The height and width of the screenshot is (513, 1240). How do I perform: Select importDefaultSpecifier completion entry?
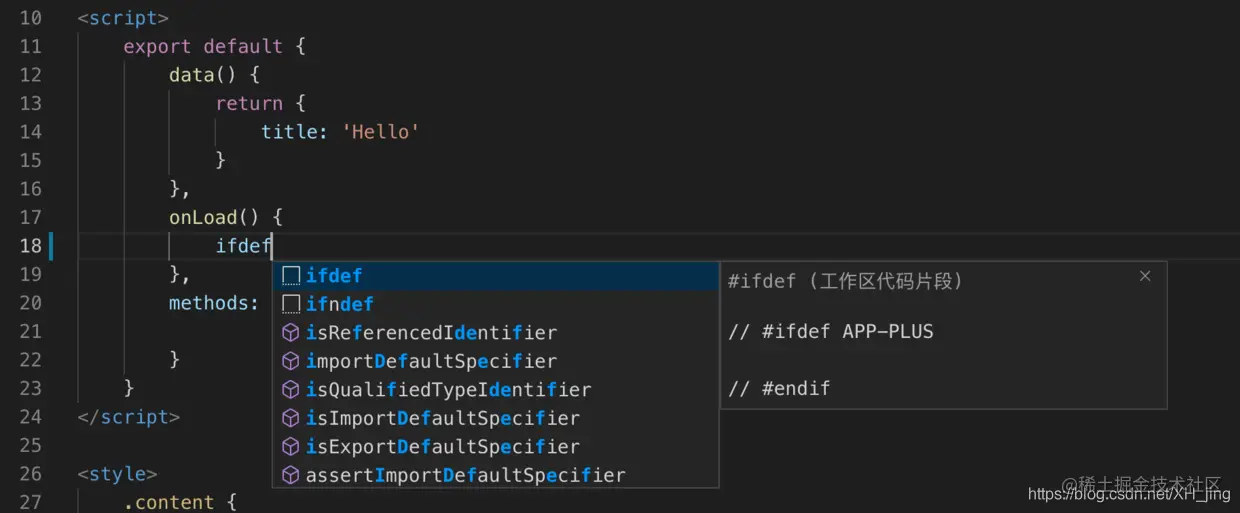[431, 361]
